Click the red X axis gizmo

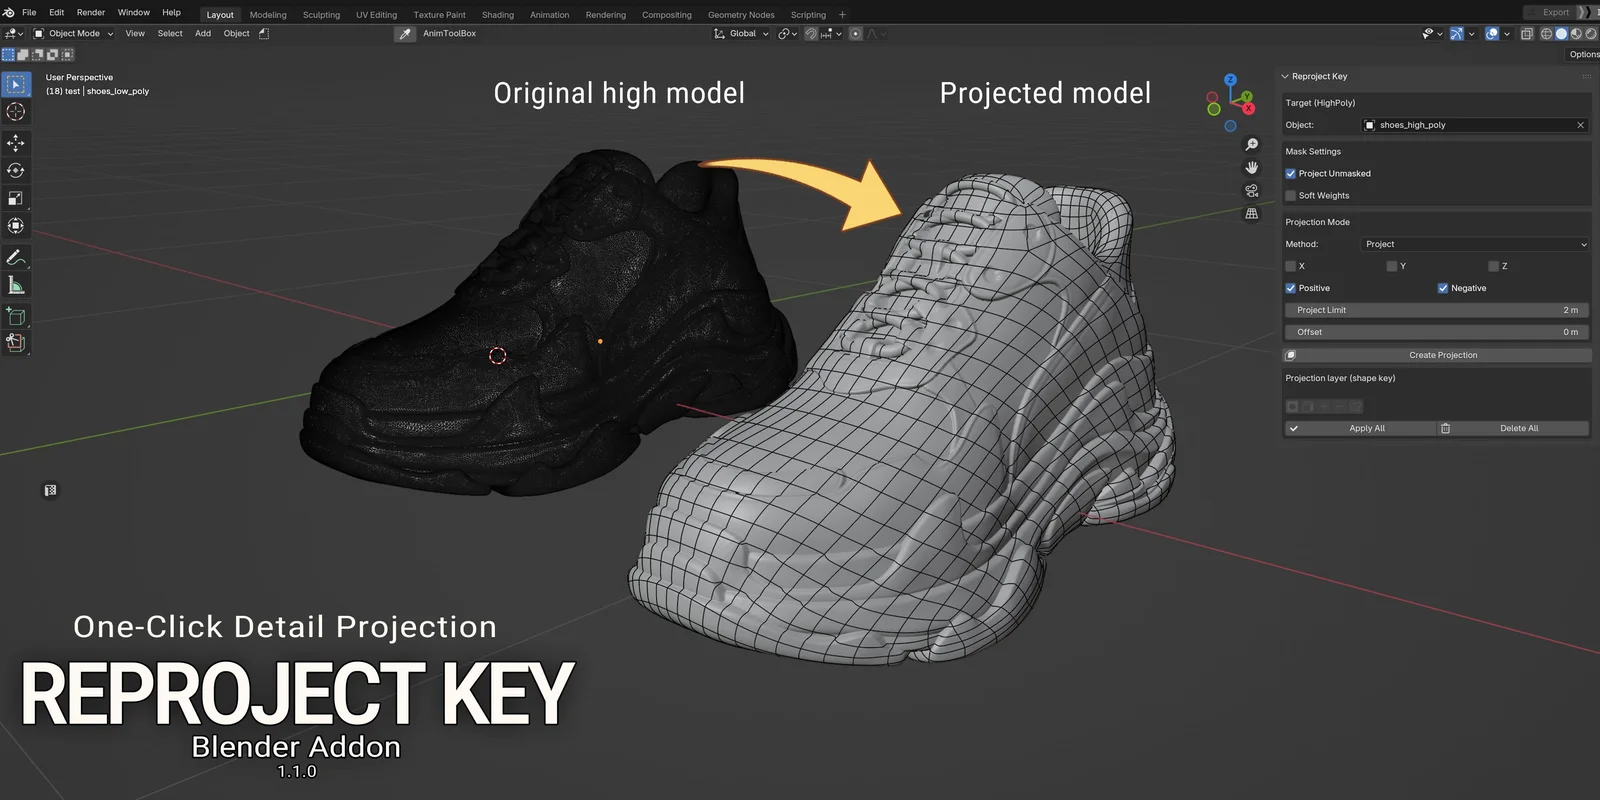(1249, 108)
